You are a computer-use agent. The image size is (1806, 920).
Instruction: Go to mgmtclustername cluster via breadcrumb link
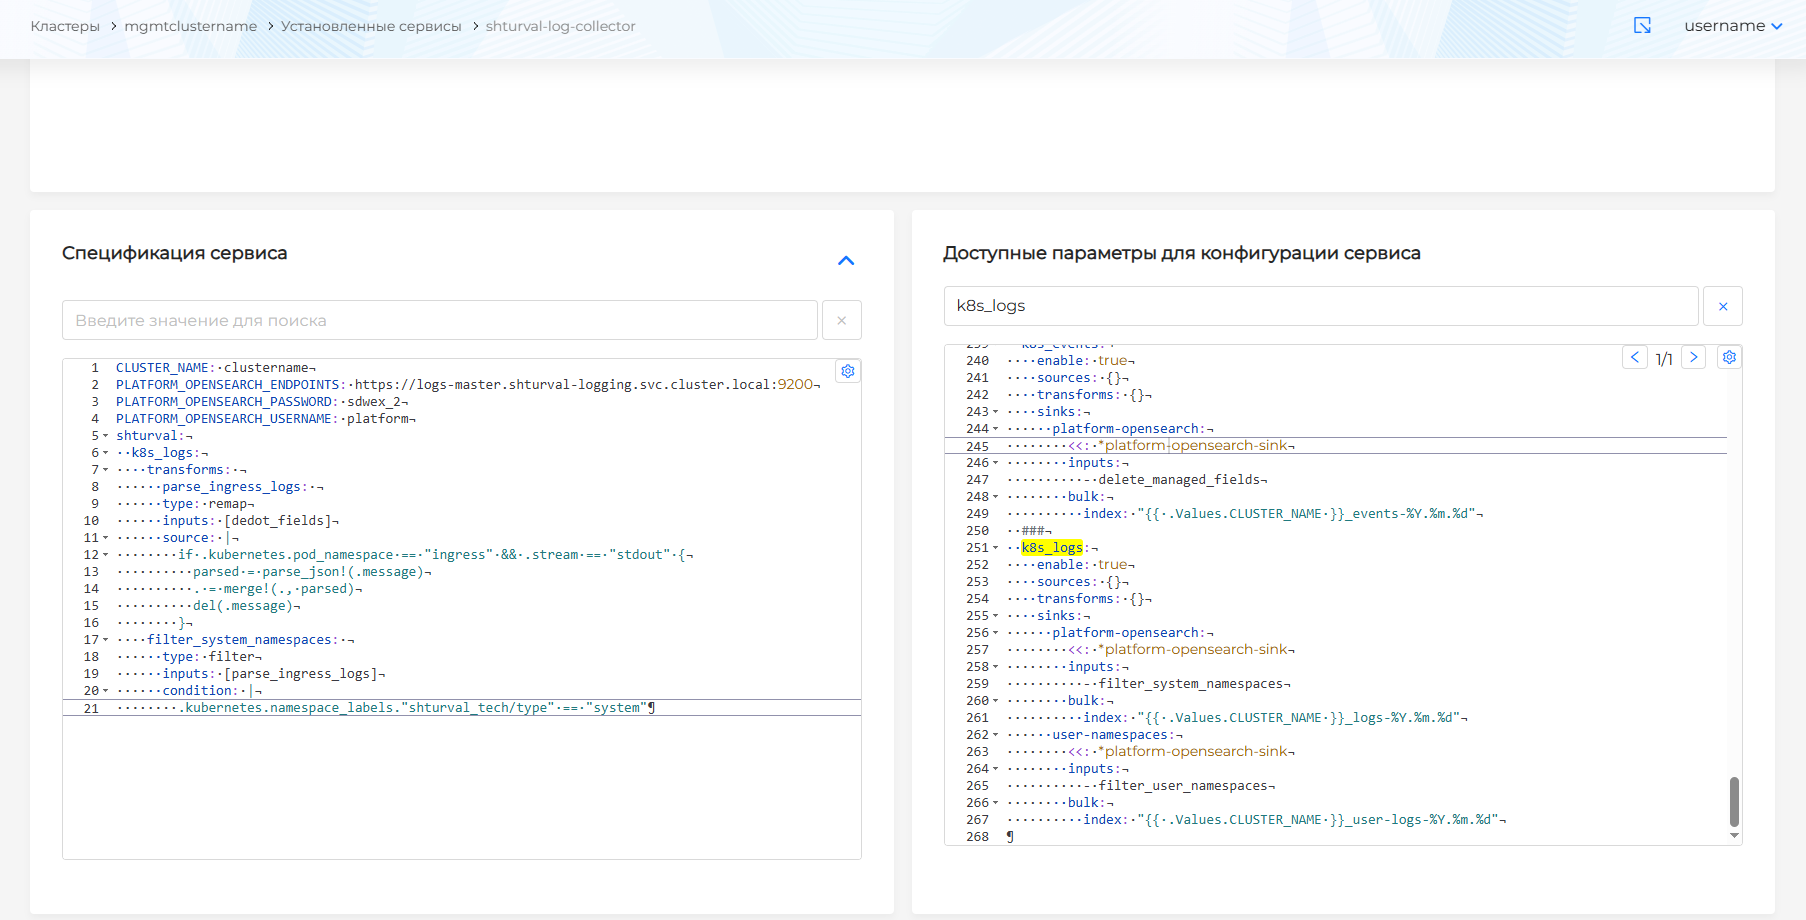click(x=189, y=26)
